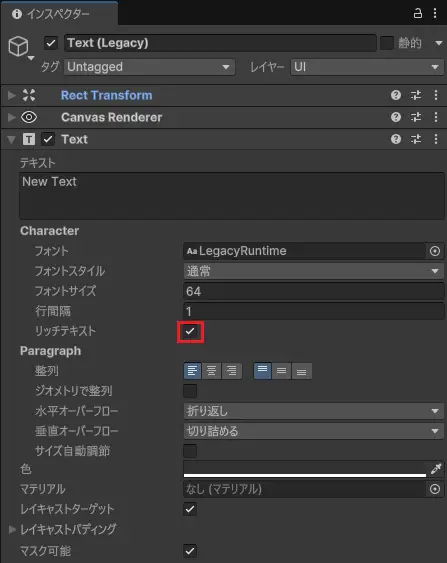Toggle the リッチテキスト checkbox
The width and height of the screenshot is (447, 563).
(190, 331)
